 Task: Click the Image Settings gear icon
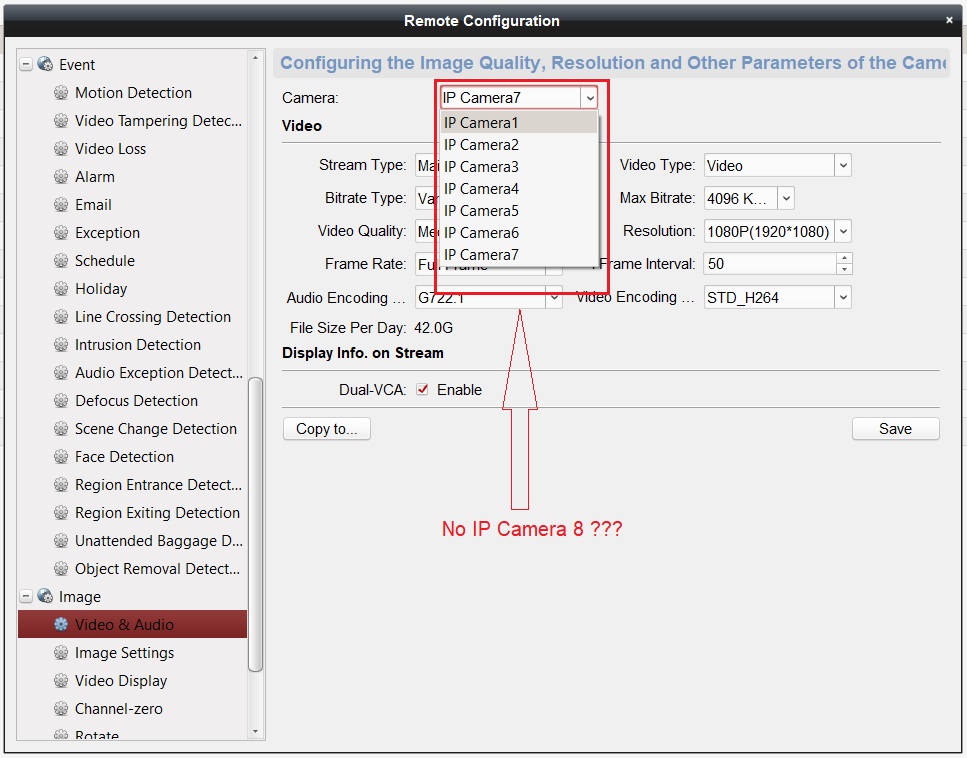click(61, 653)
